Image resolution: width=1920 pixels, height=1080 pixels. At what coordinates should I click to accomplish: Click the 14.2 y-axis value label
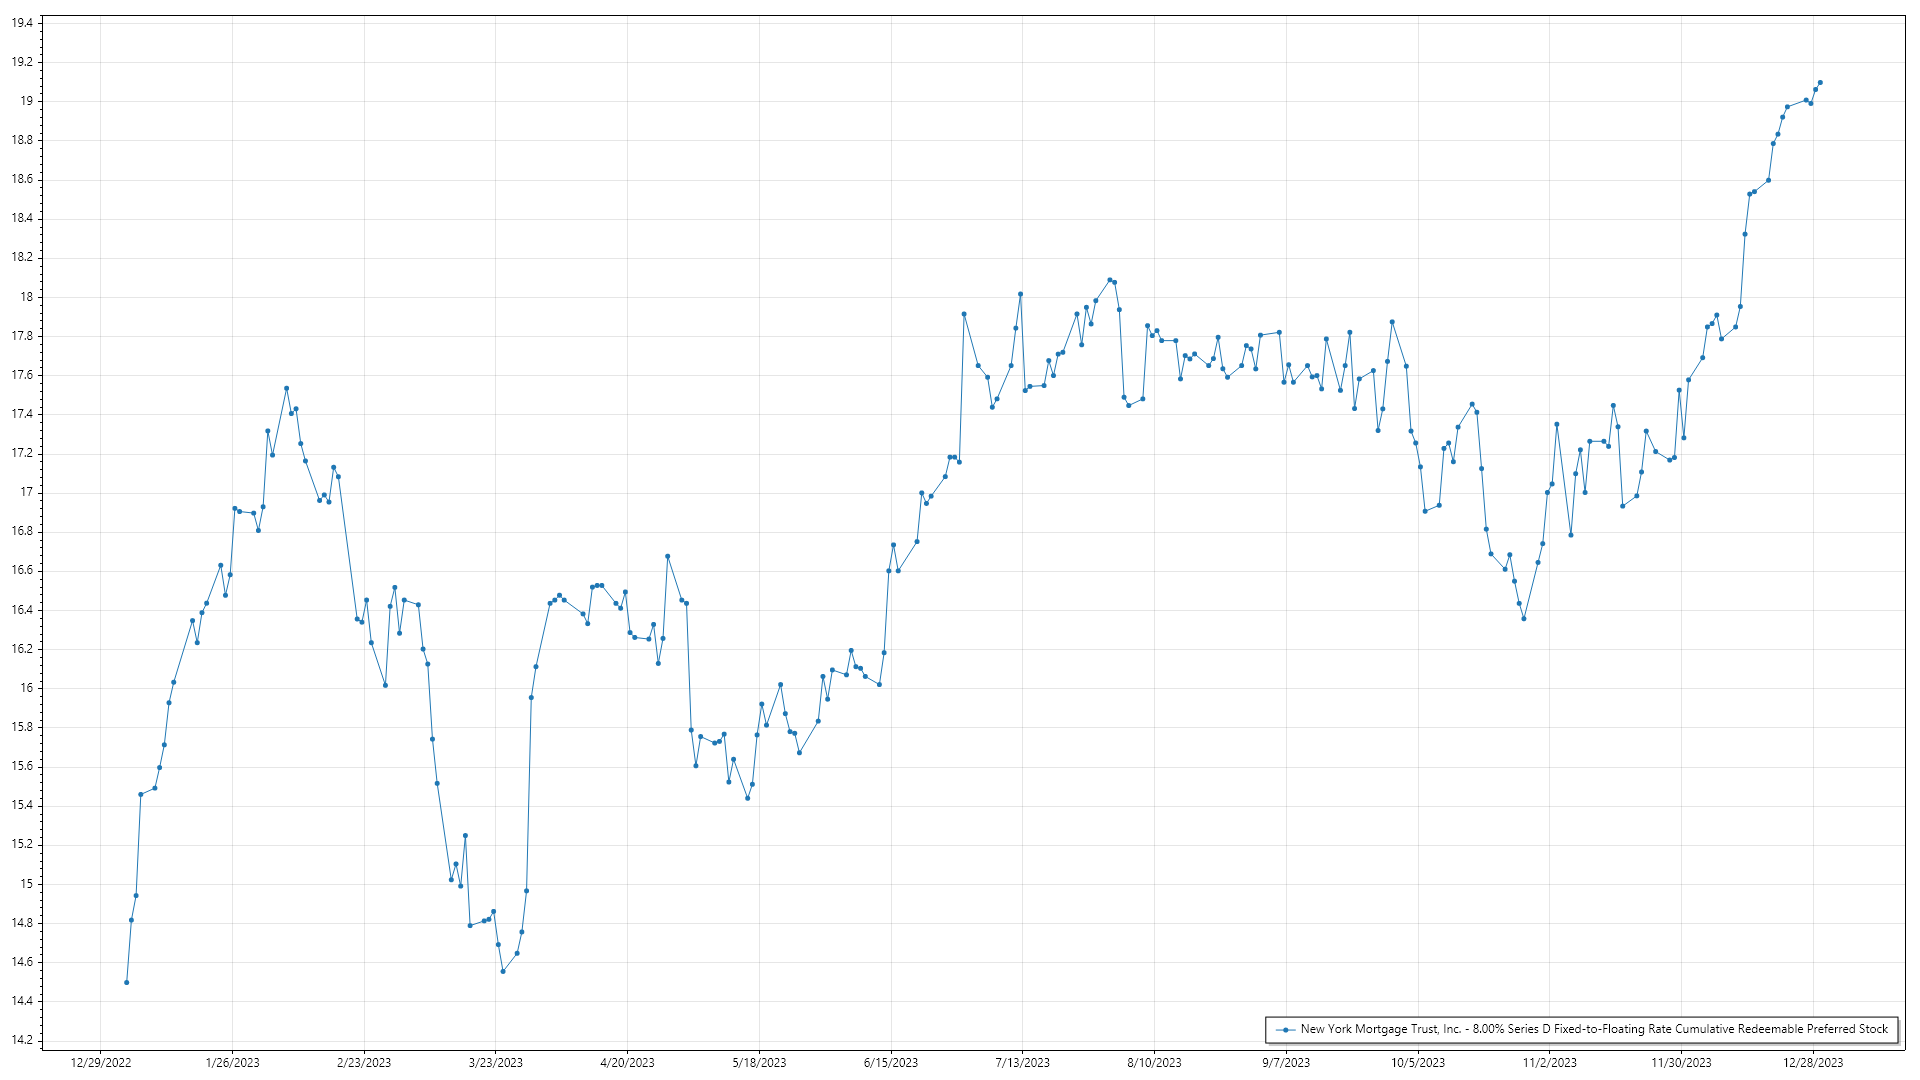pos(22,1040)
